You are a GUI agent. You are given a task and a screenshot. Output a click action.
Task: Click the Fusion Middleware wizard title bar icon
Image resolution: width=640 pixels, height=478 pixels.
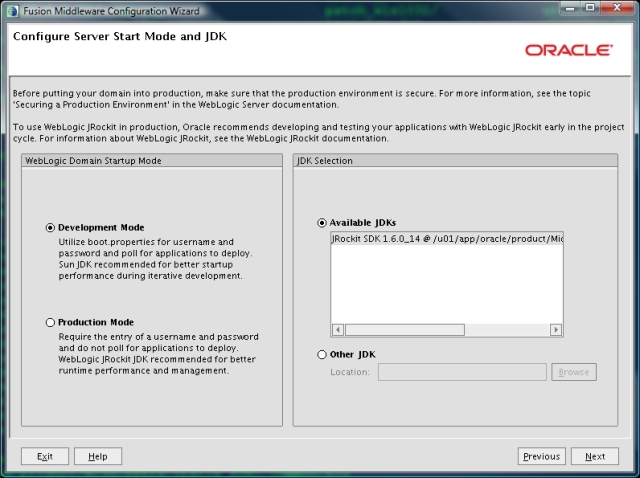click(13, 11)
